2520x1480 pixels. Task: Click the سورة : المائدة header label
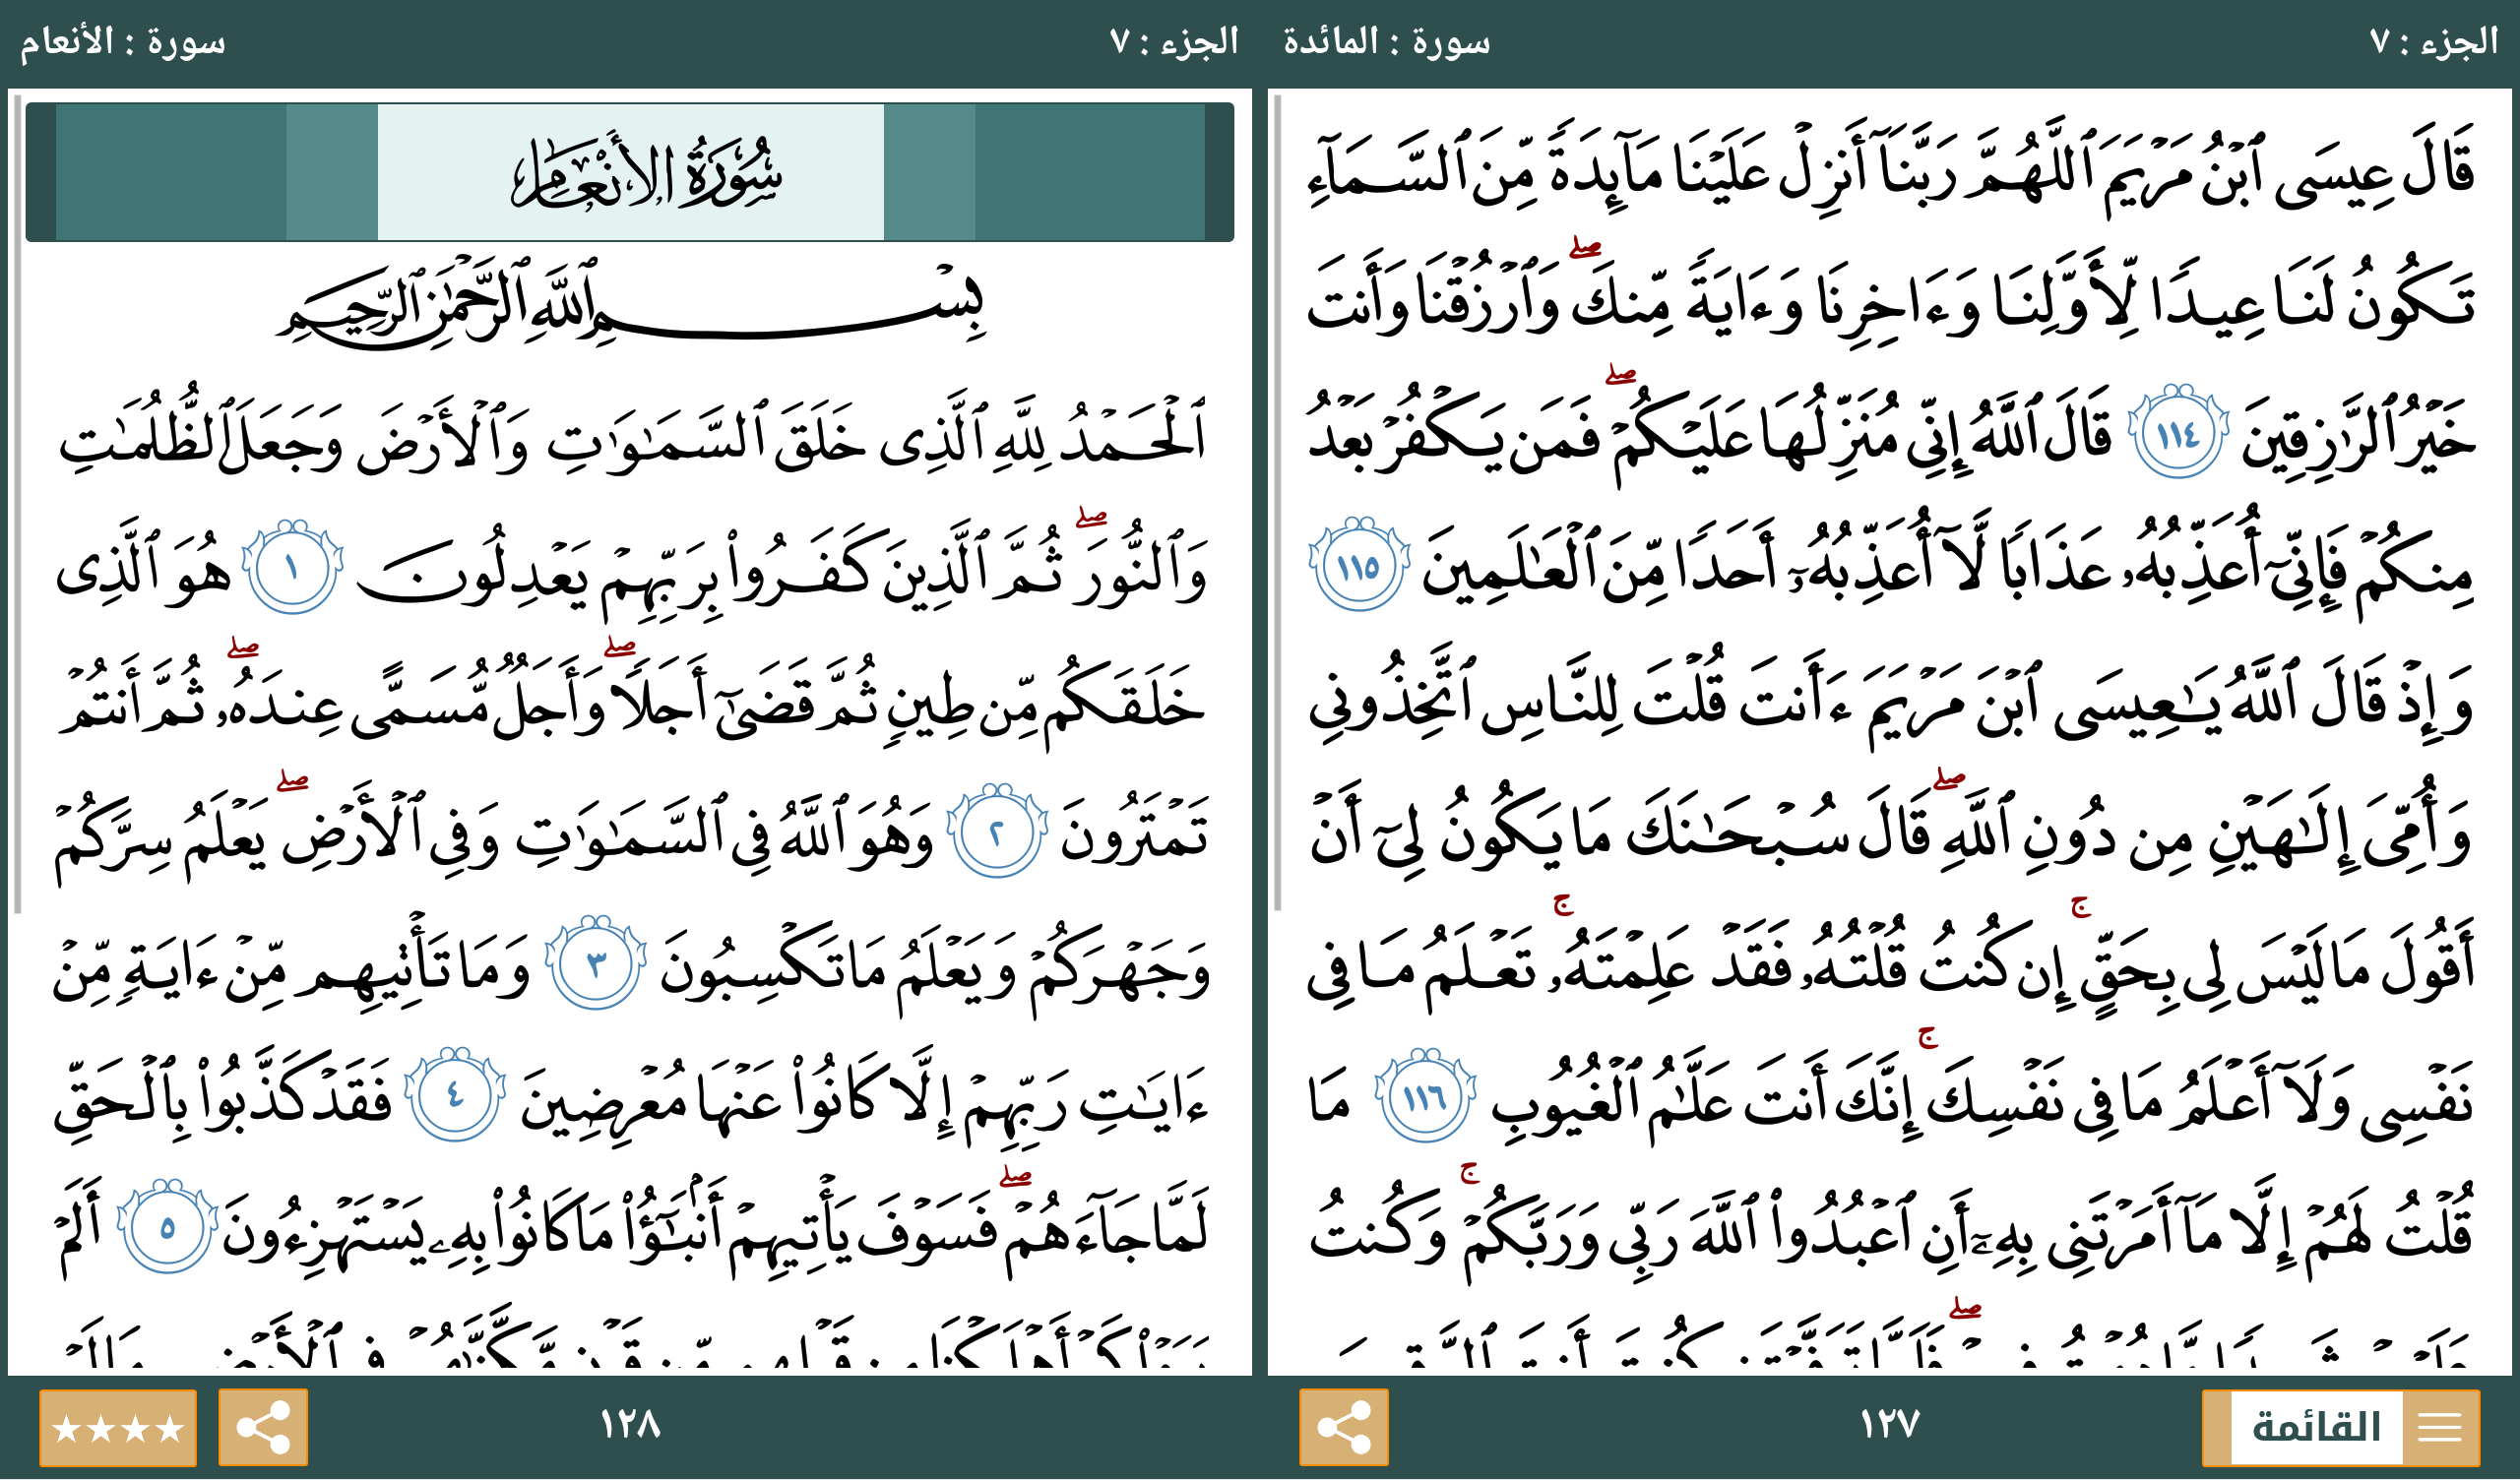click(x=1386, y=42)
